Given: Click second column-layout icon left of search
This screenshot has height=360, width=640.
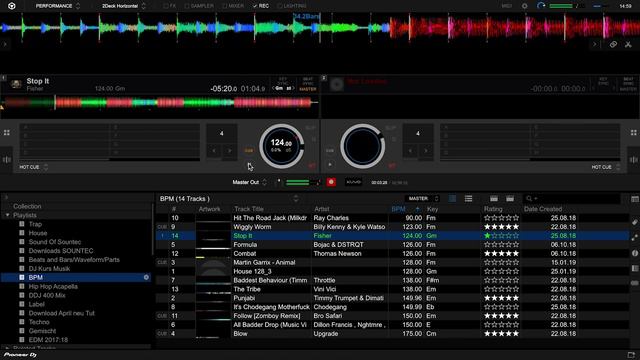Looking at the screenshot, I should point(510,199).
